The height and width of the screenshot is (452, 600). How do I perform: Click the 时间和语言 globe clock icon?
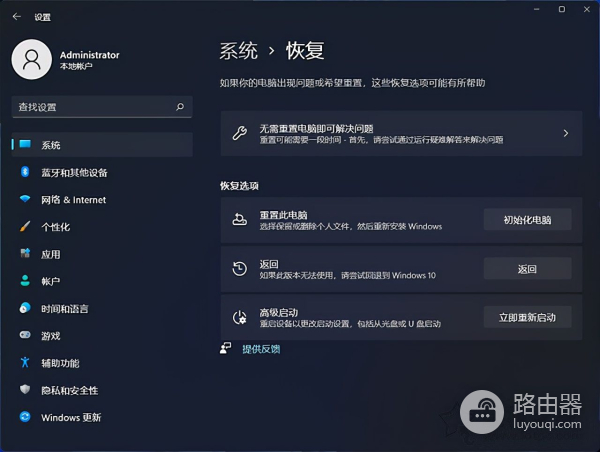click(25, 308)
